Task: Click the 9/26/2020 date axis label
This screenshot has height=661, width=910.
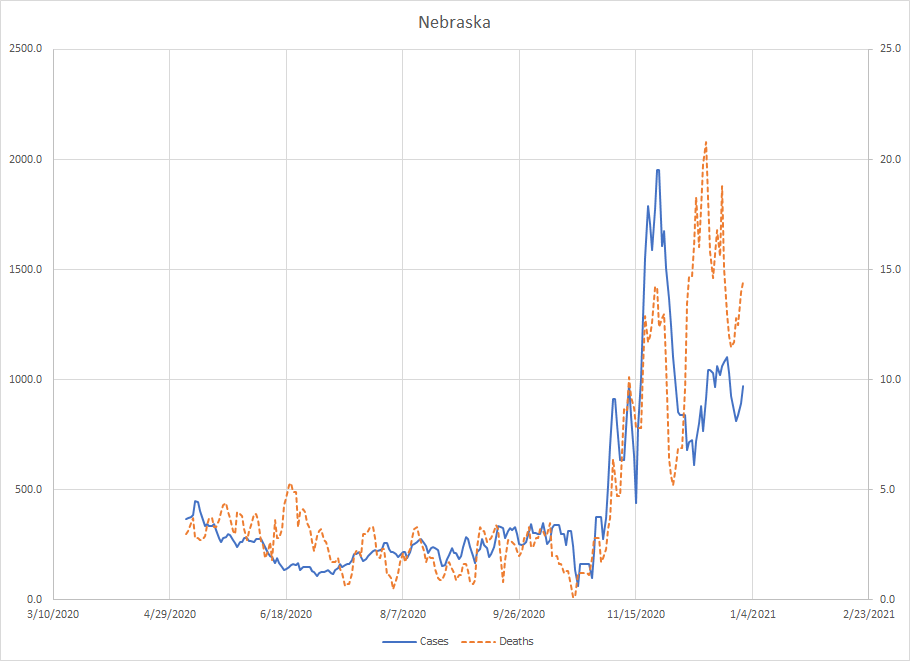Action: click(520, 614)
